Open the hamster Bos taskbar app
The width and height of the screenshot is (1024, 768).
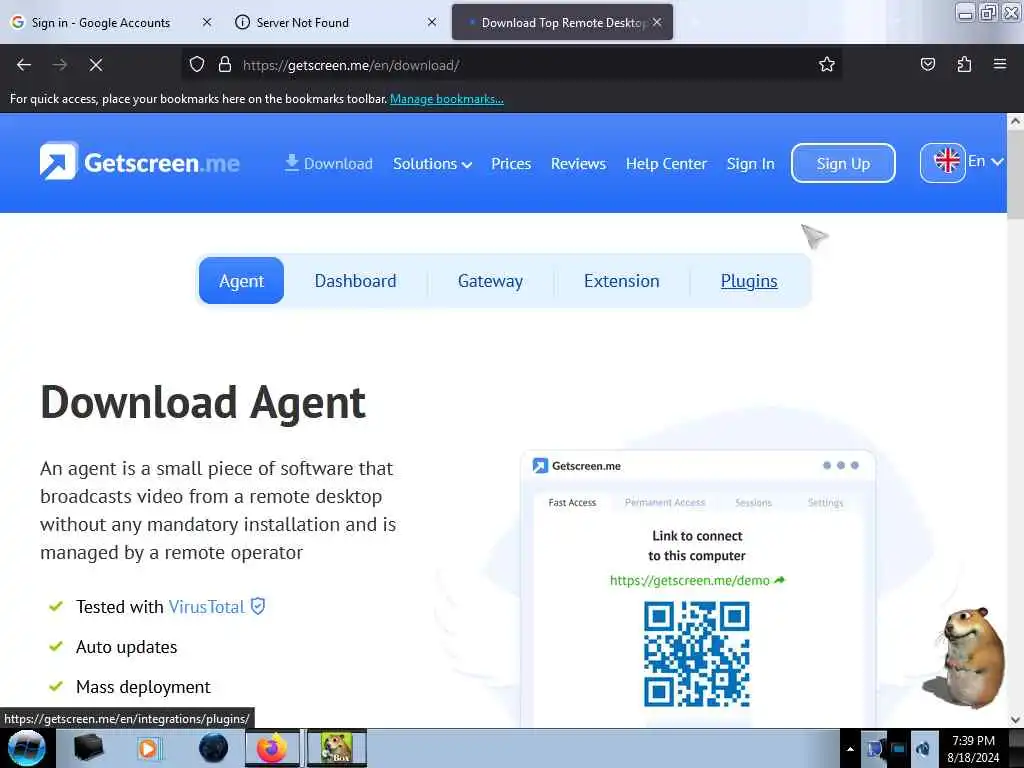pyautogui.click(x=336, y=748)
